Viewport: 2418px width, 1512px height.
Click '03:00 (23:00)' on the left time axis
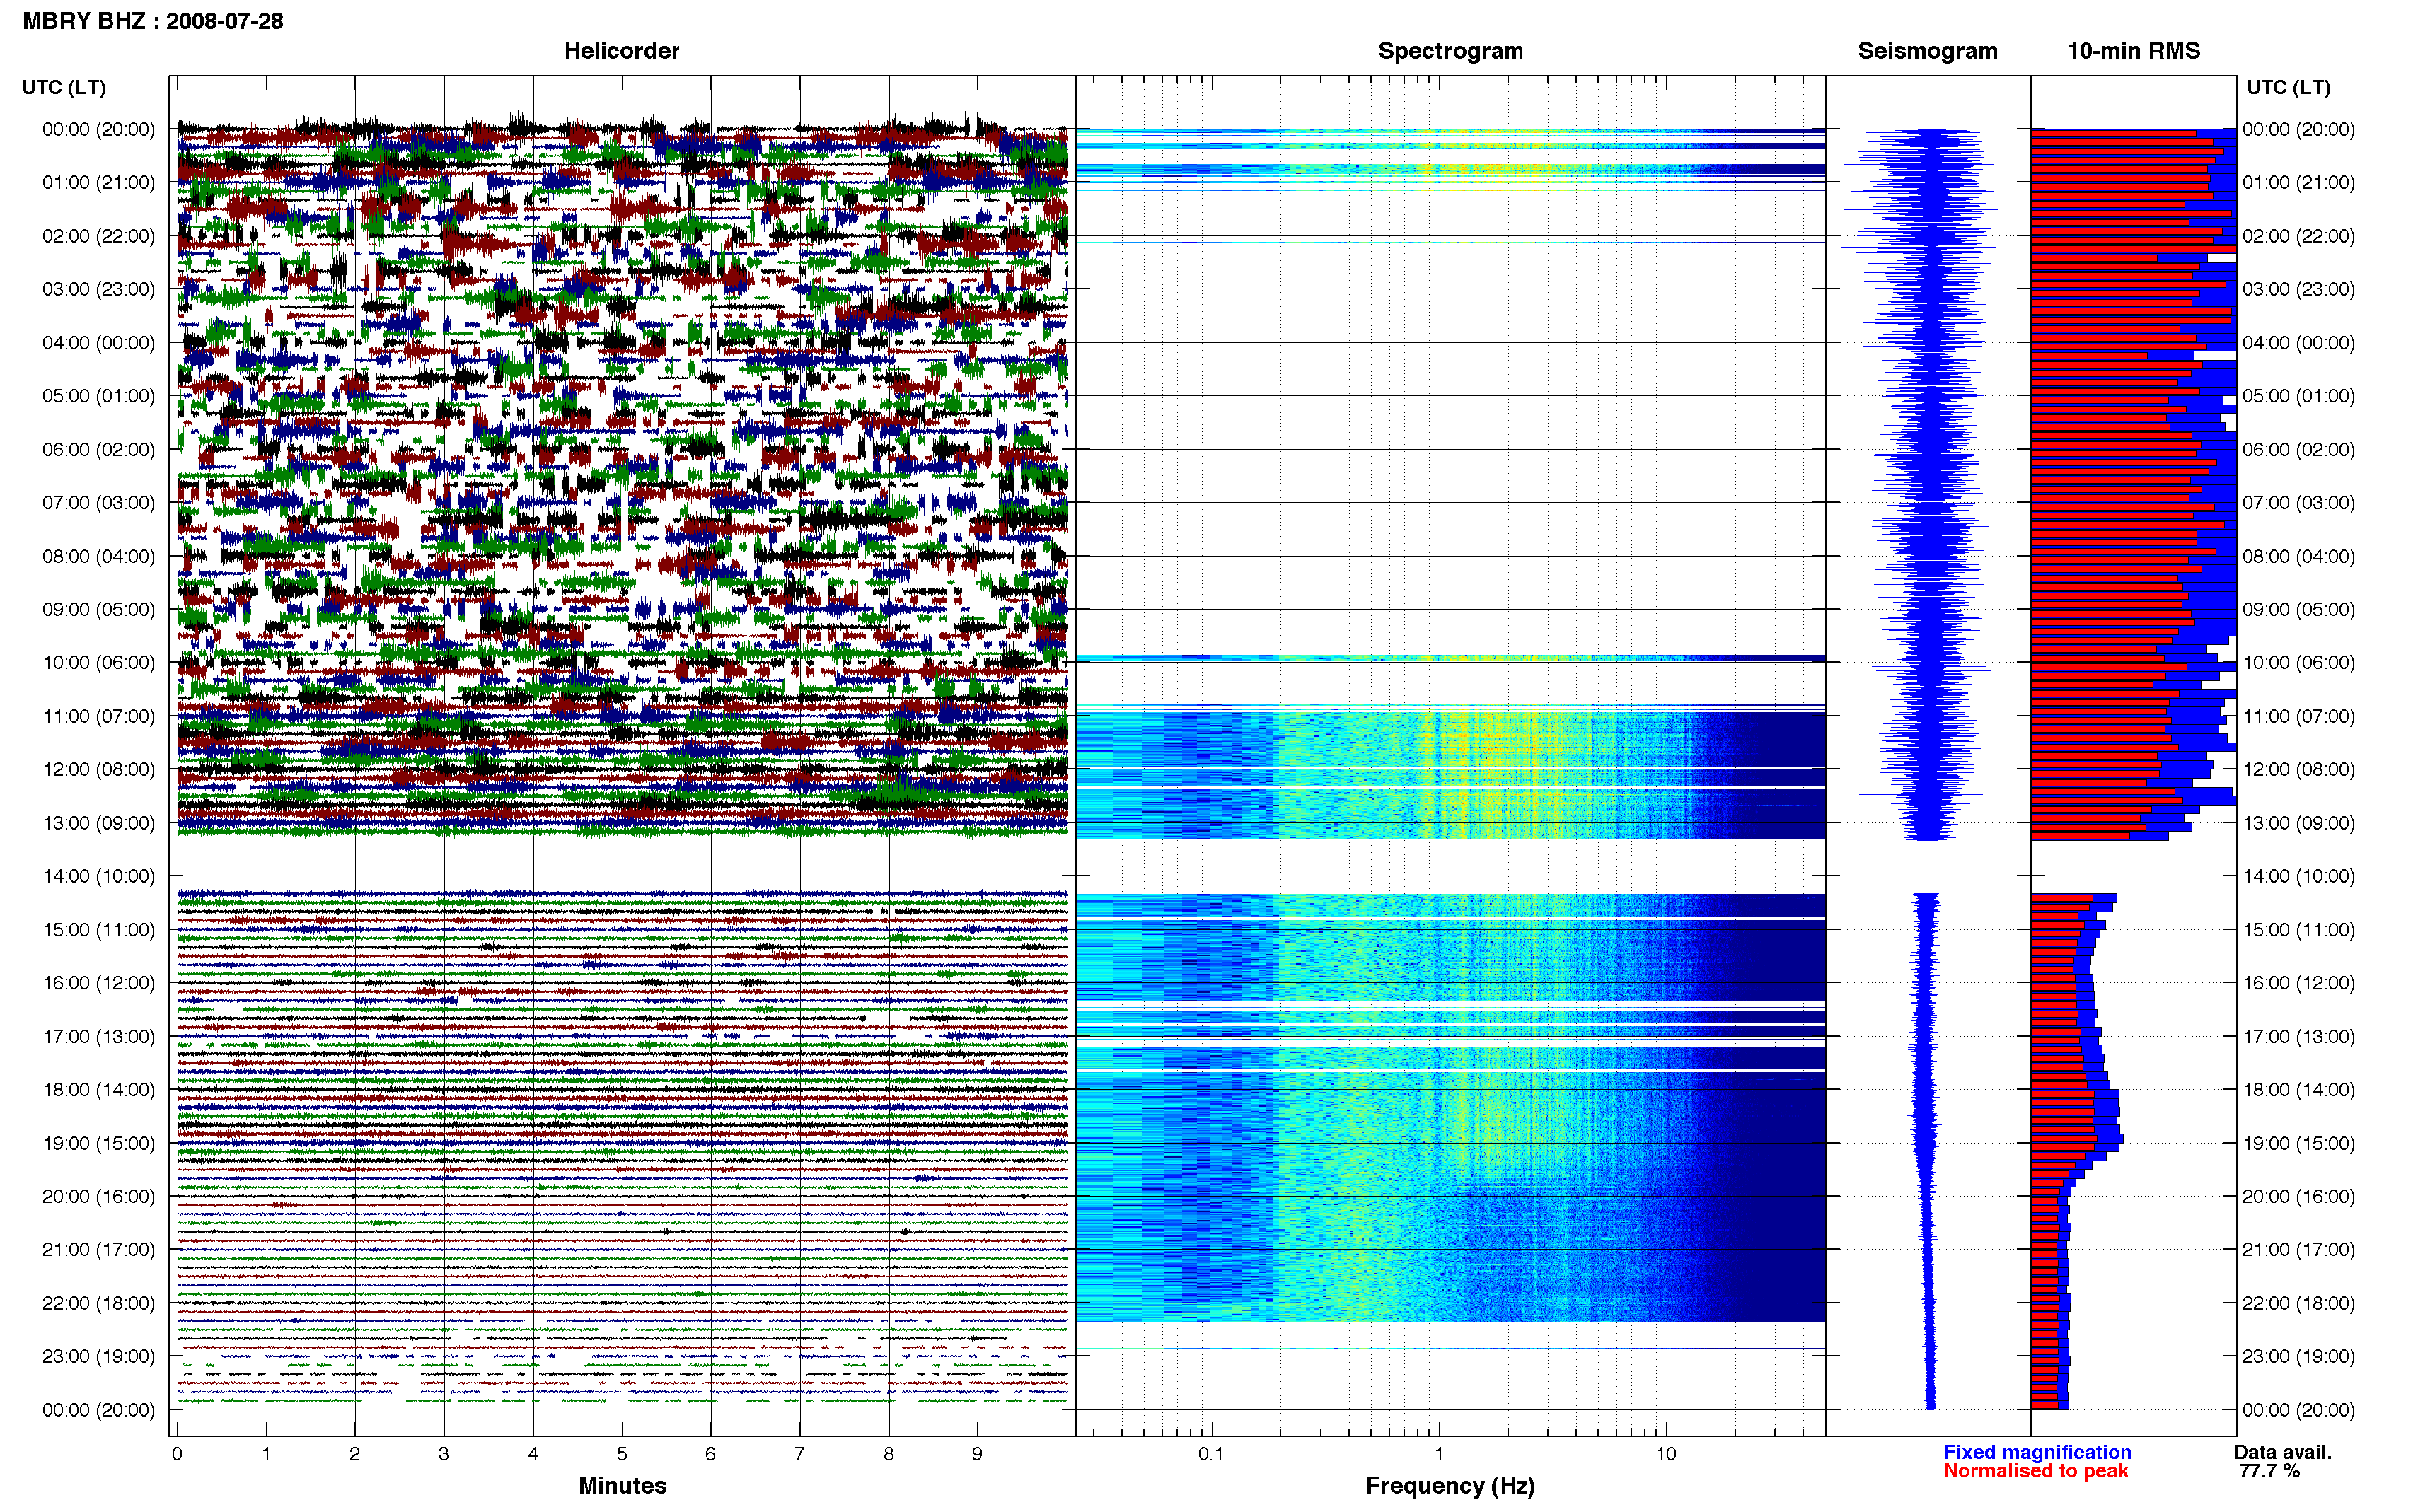pyautogui.click(x=98, y=289)
